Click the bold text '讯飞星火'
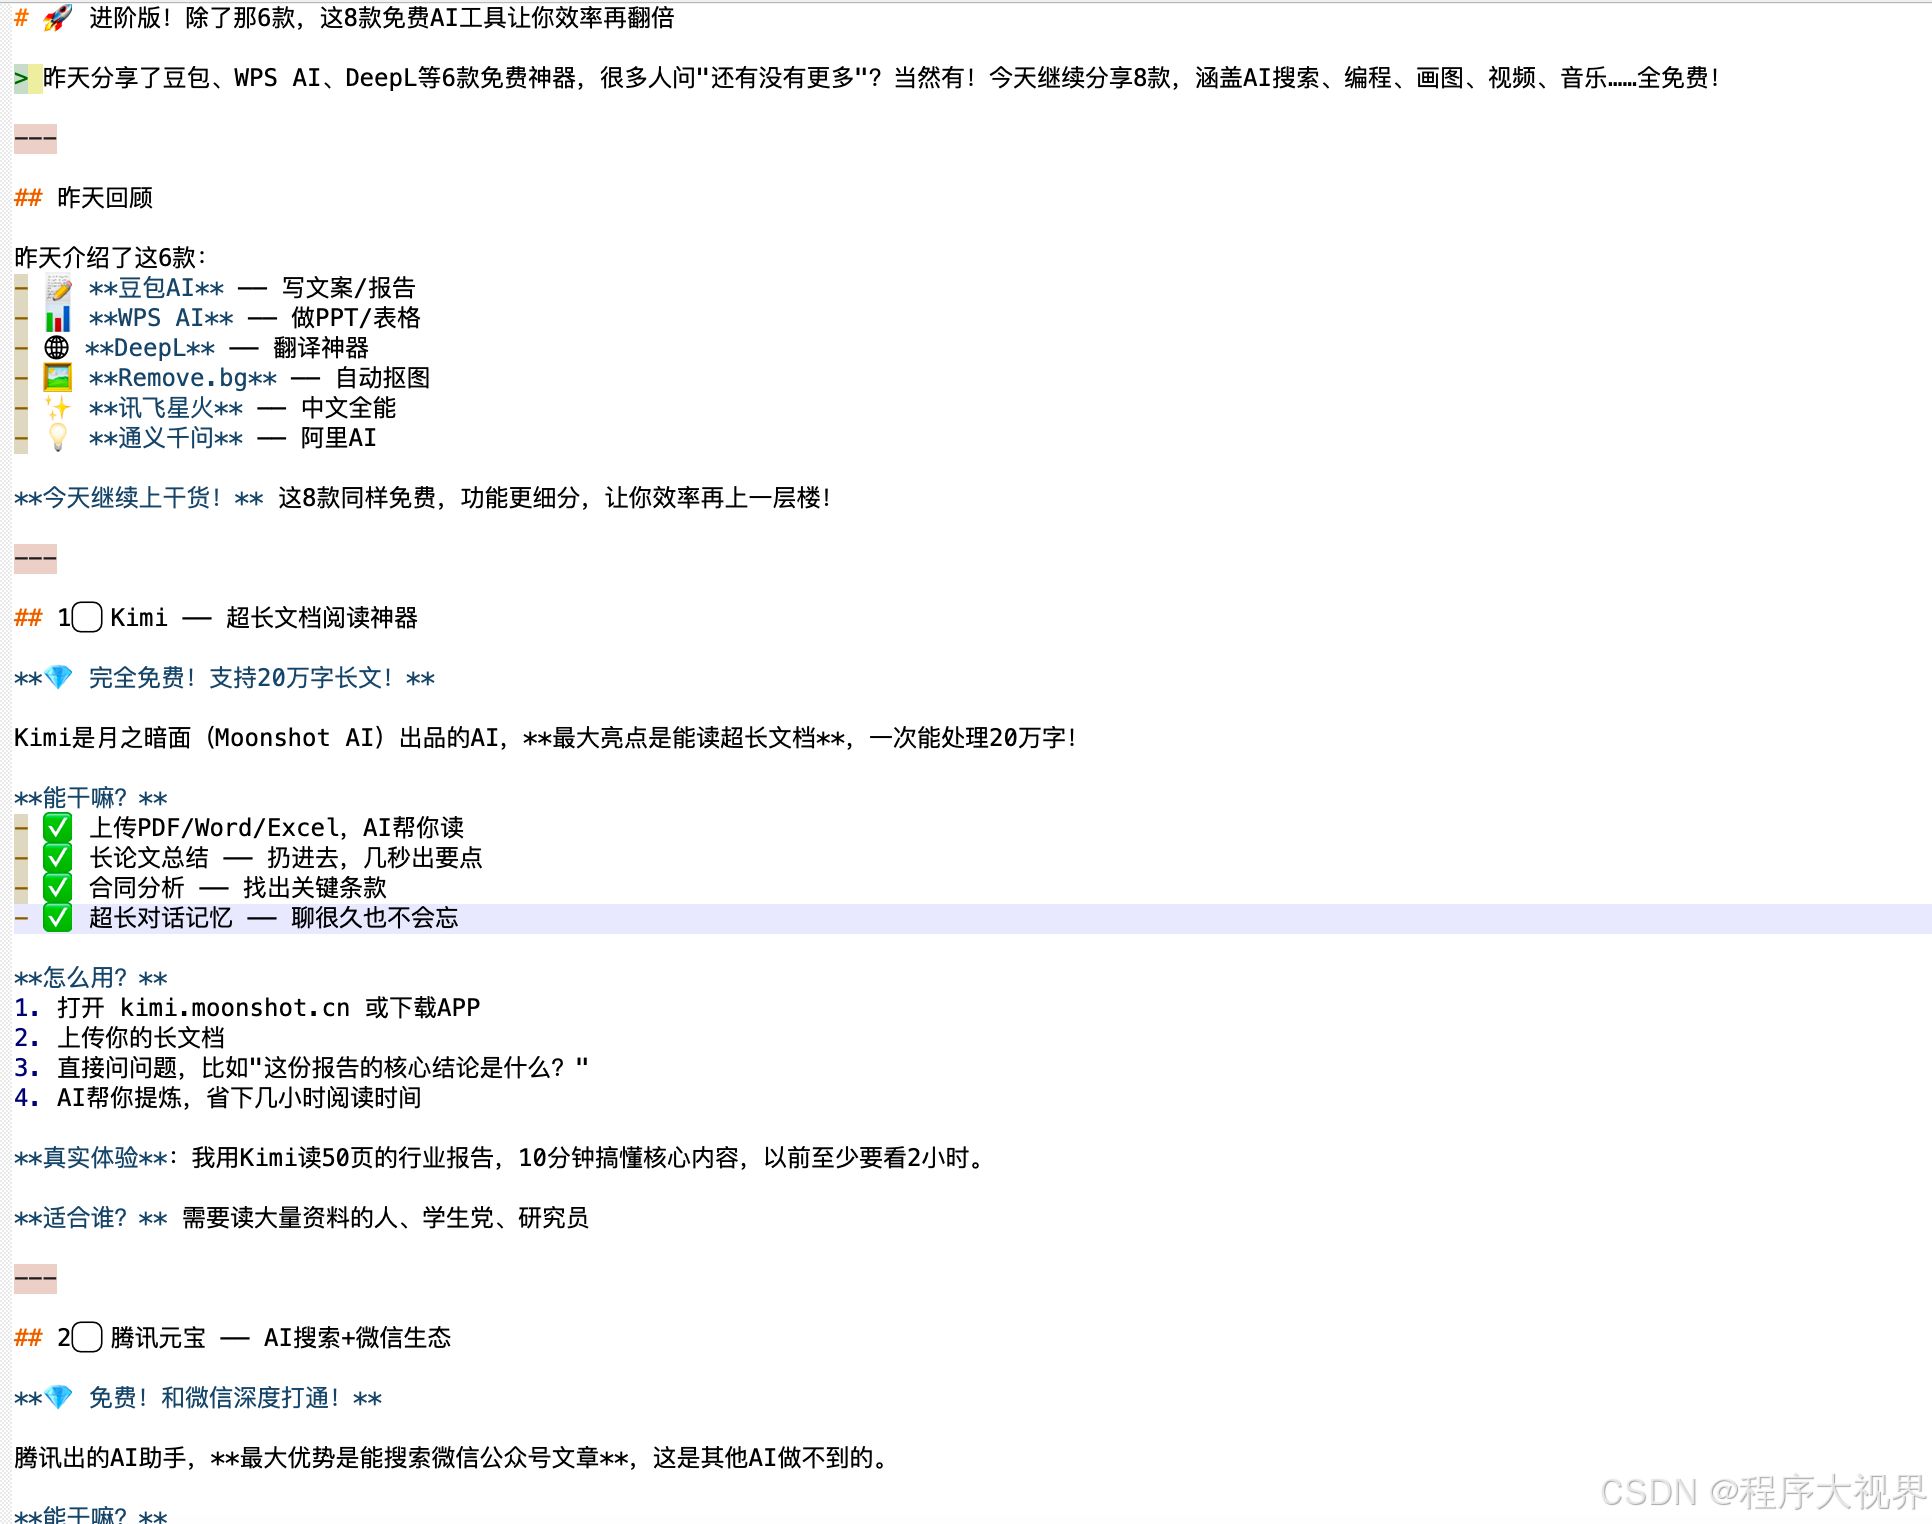This screenshot has height=1524, width=1932. (x=166, y=408)
